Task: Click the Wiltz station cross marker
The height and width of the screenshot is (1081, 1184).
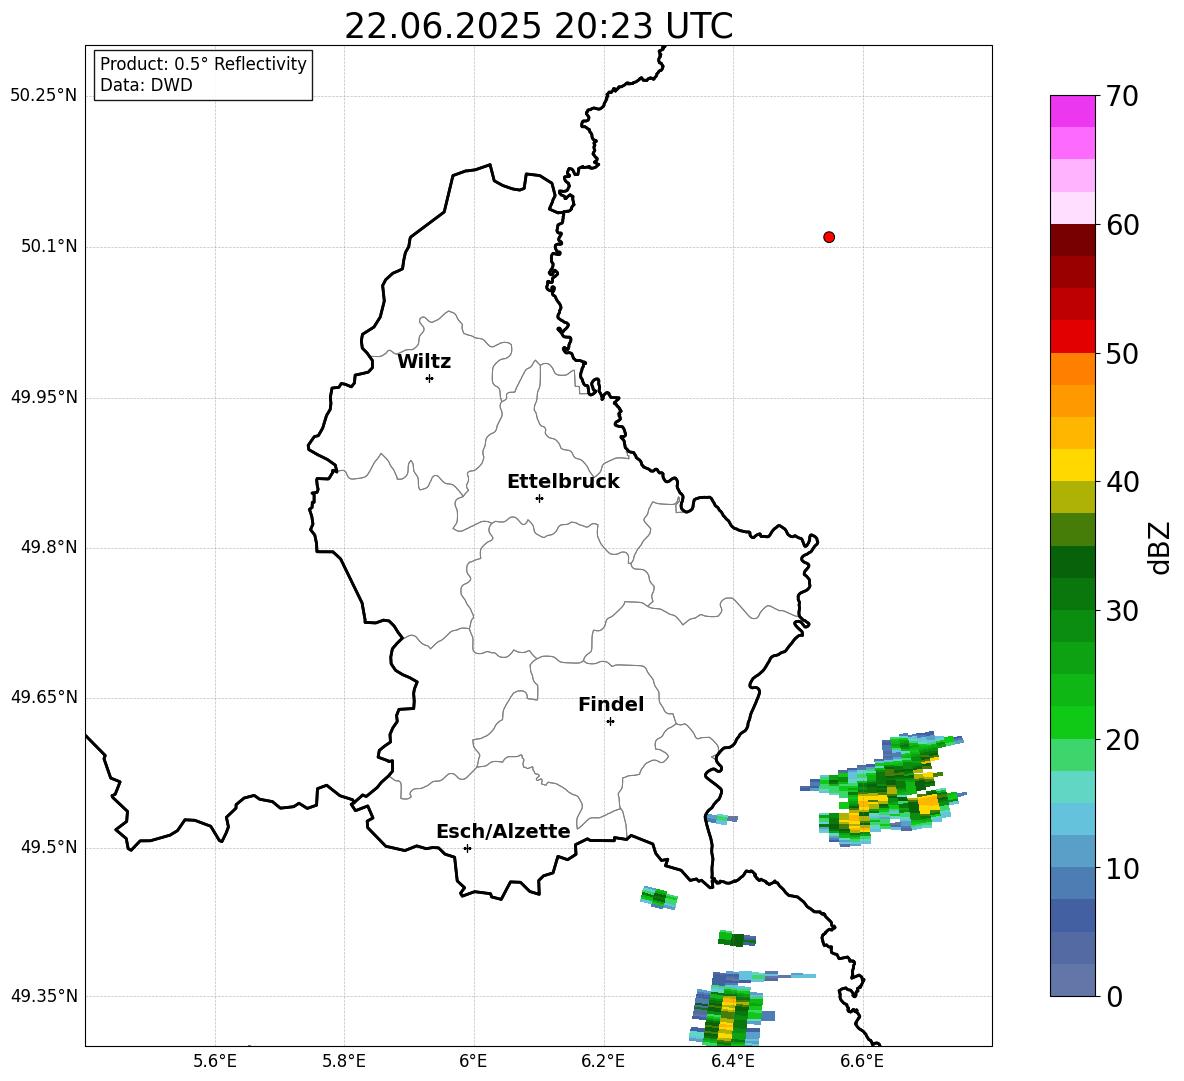Action: 429,378
